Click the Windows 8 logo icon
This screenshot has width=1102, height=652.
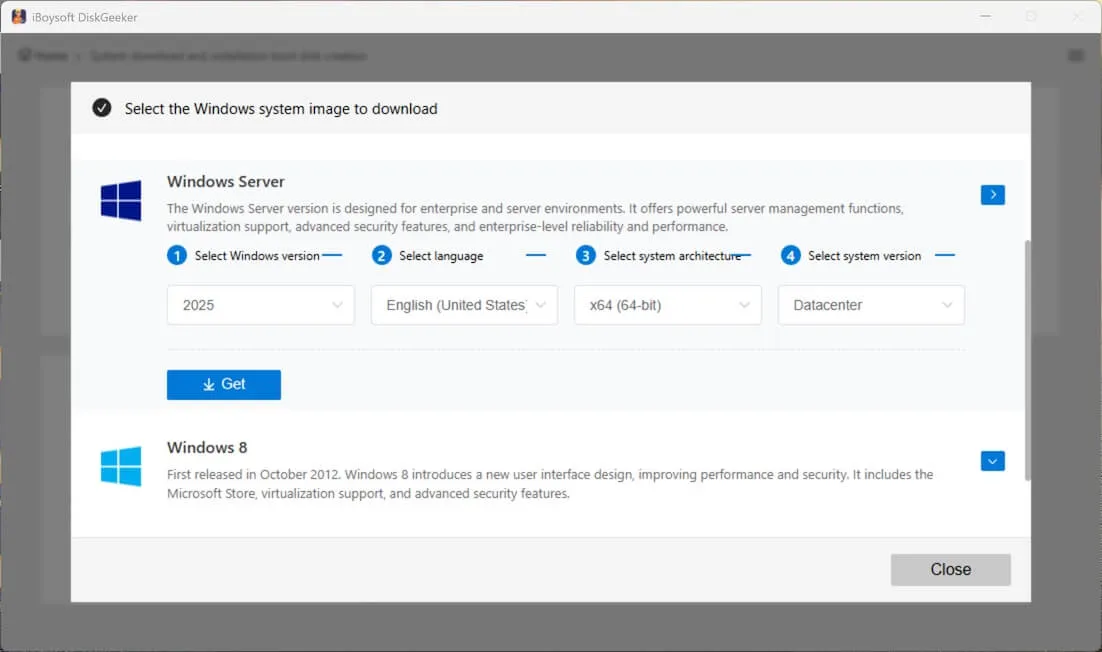point(120,466)
